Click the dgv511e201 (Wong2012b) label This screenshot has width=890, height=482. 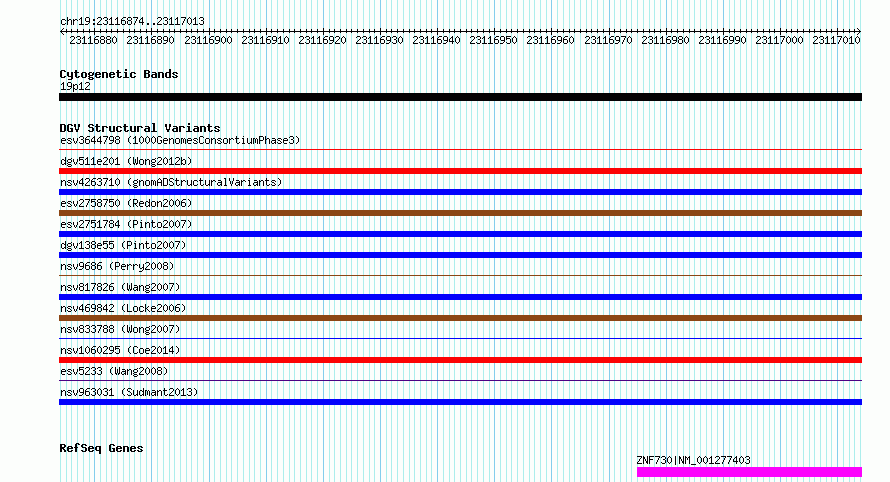point(126,161)
